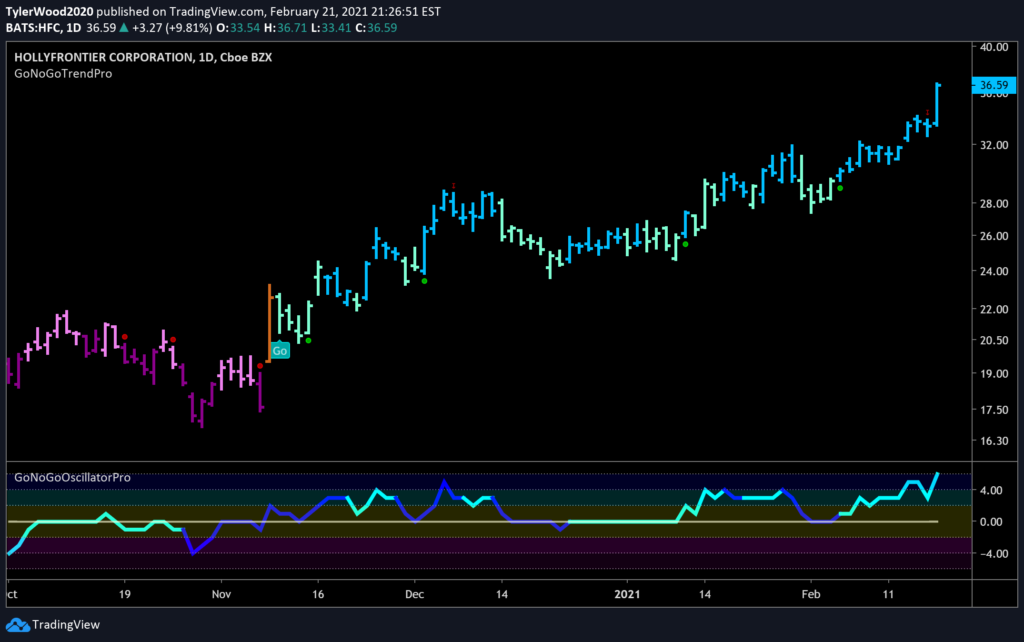Click the teal Go signal label
The width and height of the screenshot is (1024, 642).
[x=280, y=351]
